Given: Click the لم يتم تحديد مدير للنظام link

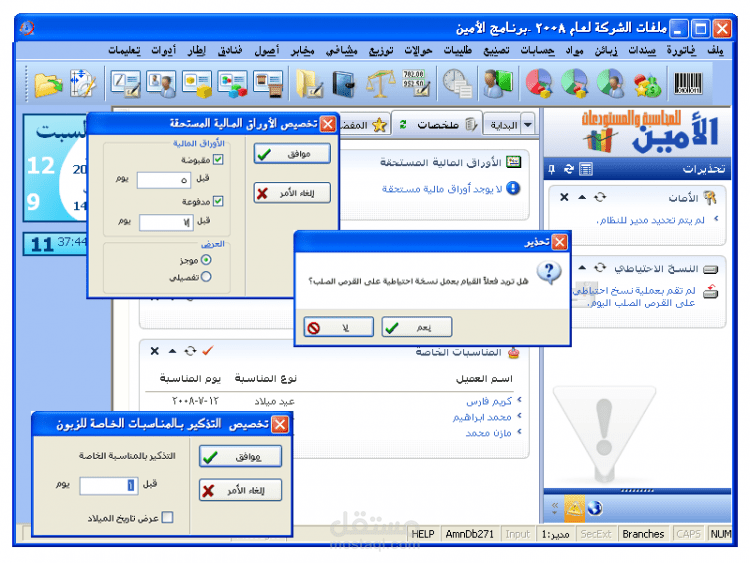Looking at the screenshot, I should coord(651,220).
